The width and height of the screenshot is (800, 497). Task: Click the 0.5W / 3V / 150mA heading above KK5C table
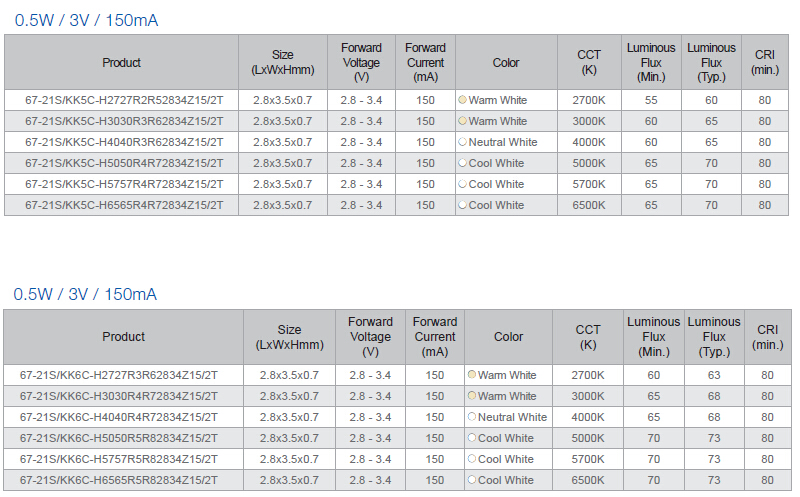pos(86,20)
